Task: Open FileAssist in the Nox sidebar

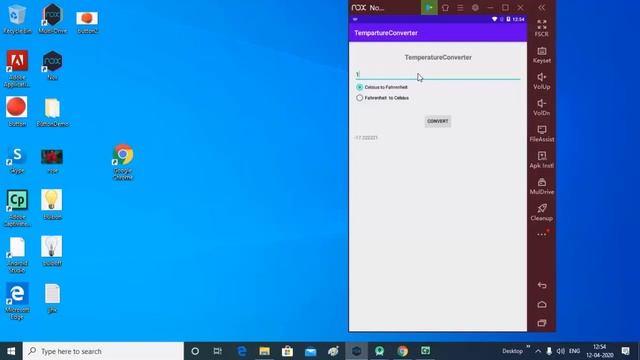Action: tap(542, 133)
